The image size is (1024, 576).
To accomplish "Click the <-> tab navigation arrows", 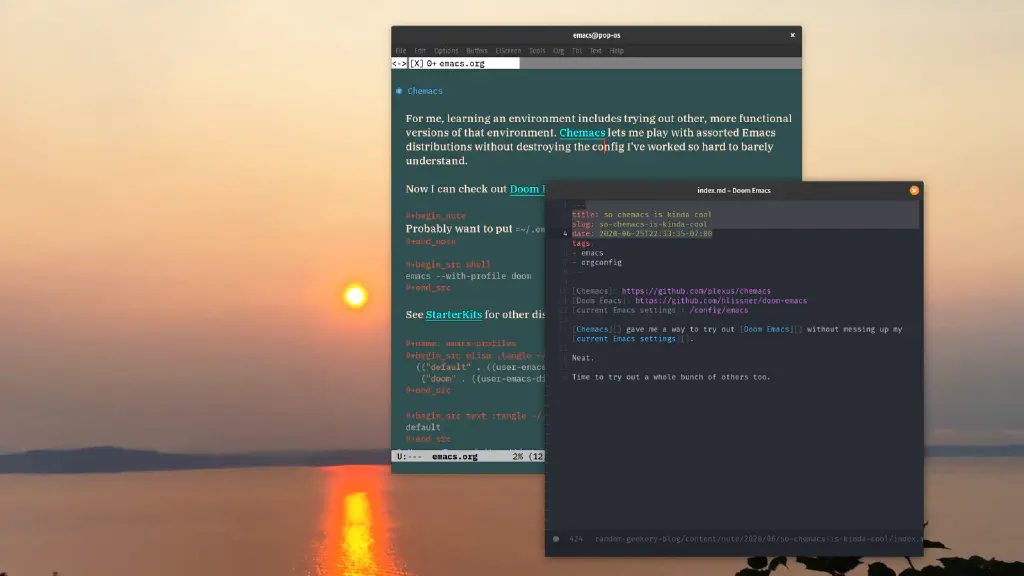I will [399, 63].
